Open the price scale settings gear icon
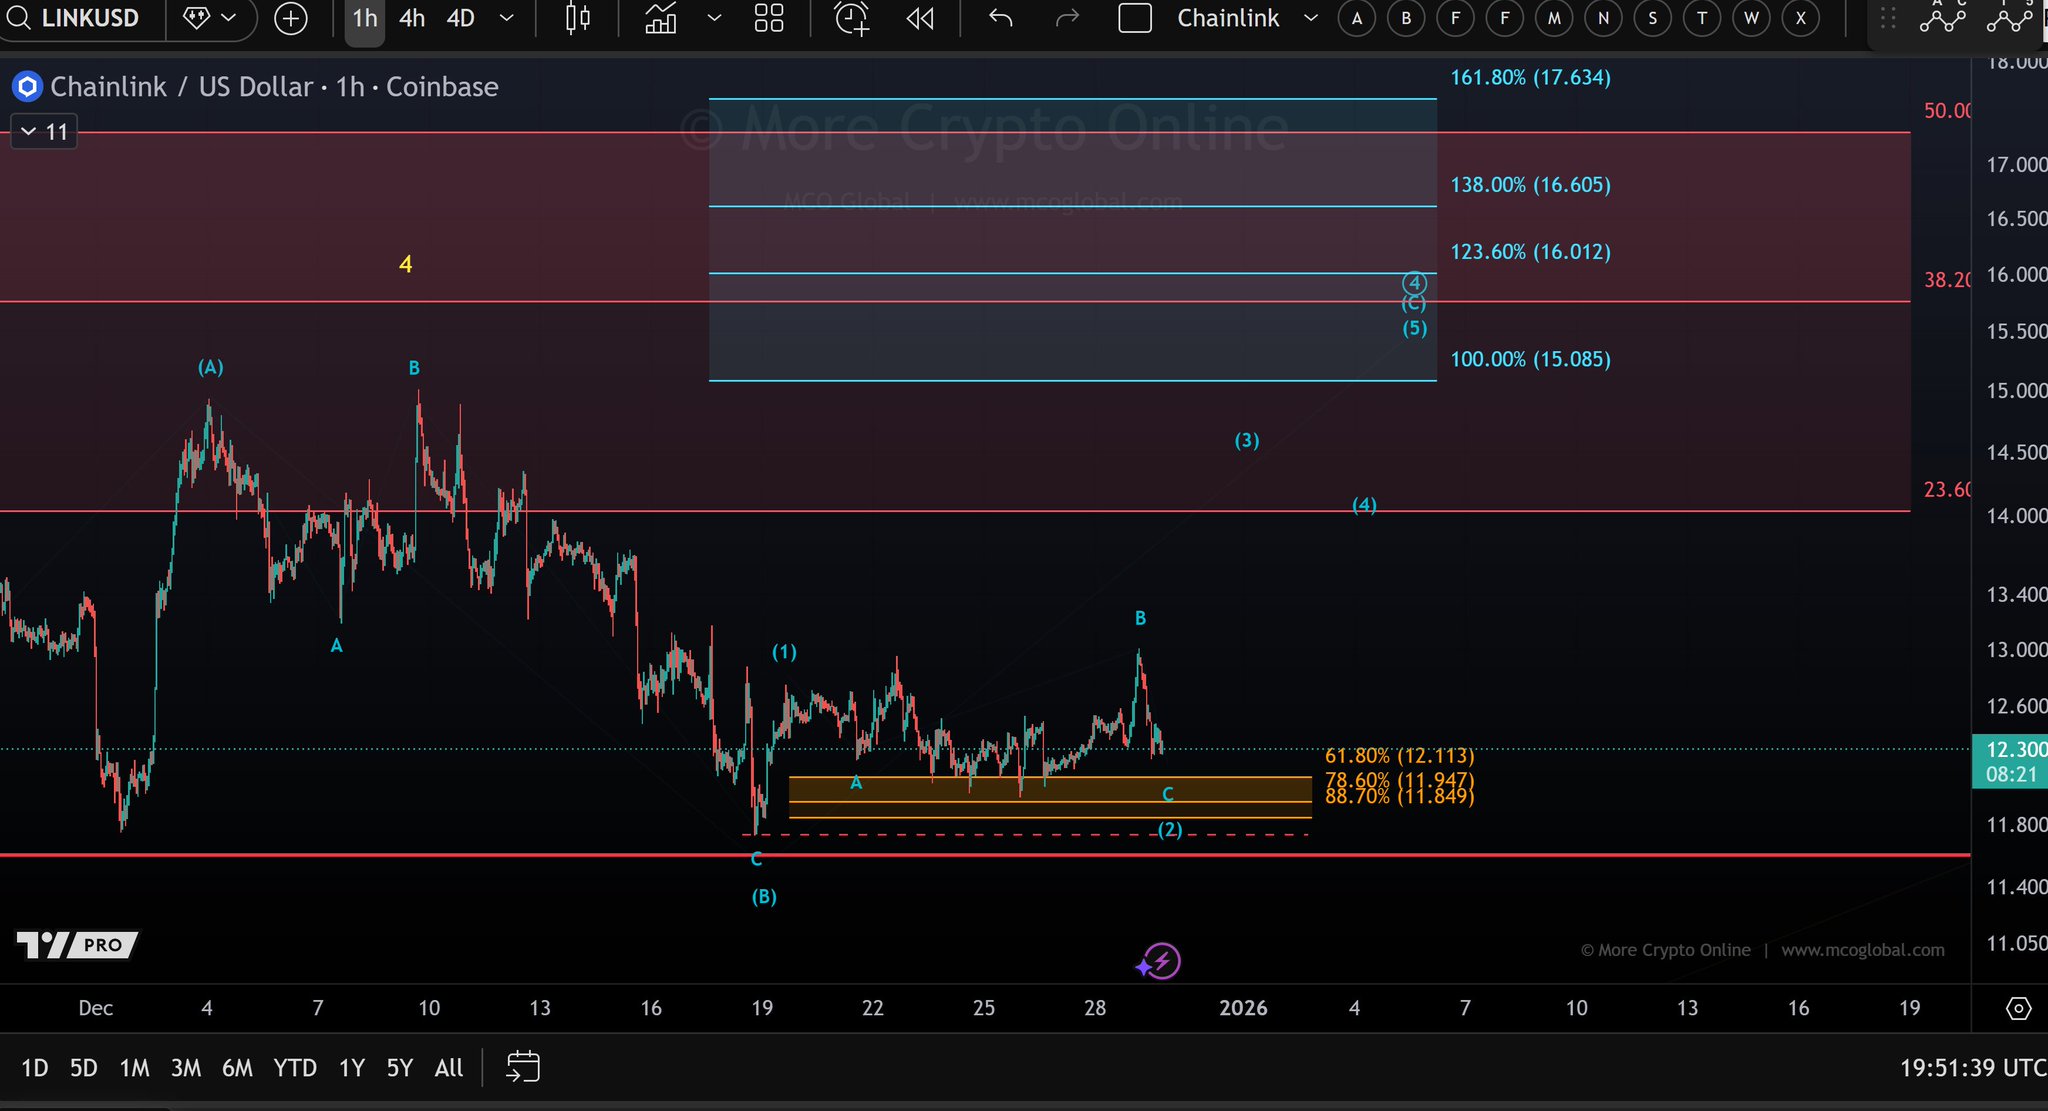This screenshot has height=1111, width=2048. [2018, 1008]
